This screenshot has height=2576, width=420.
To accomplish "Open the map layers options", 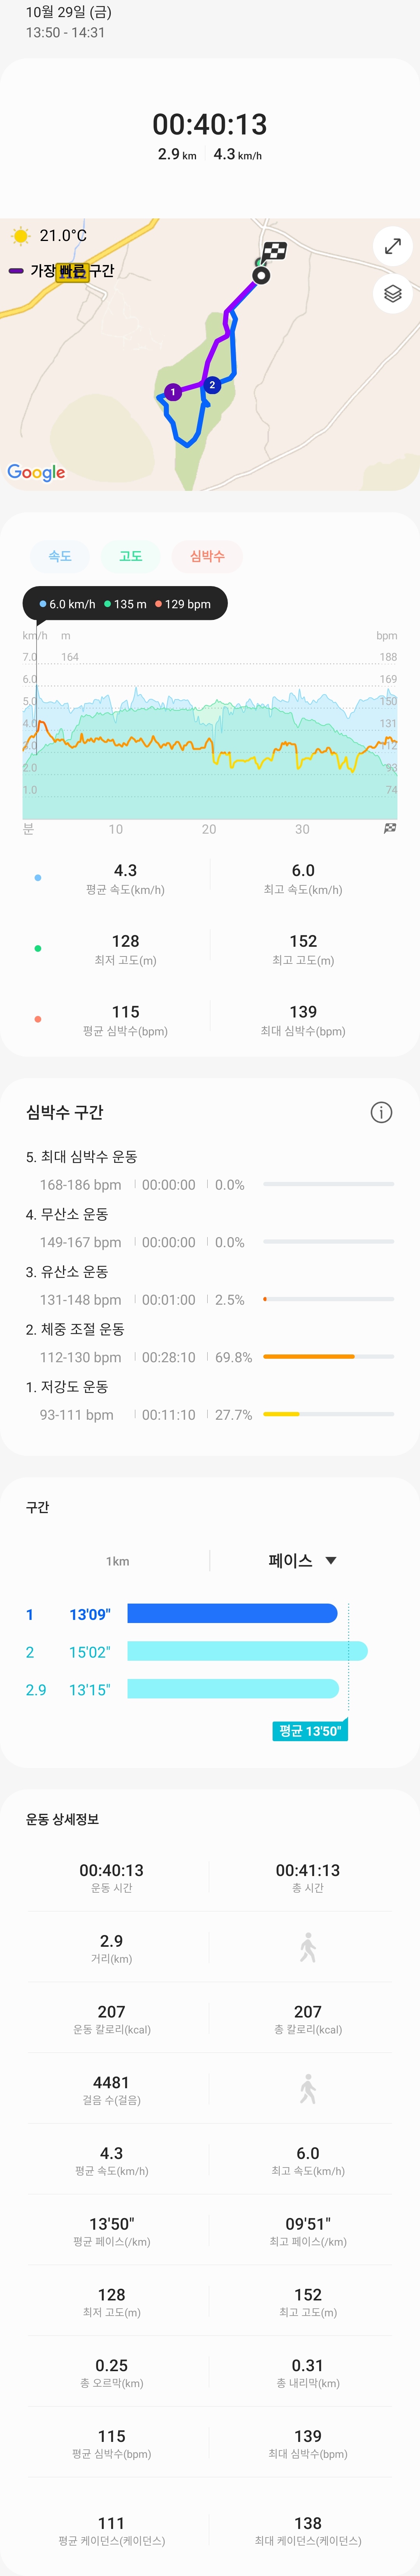I will [x=393, y=294].
